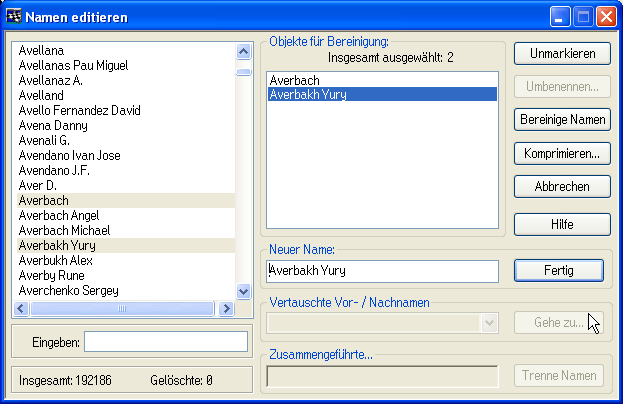Confirm with the Fertig button
The width and height of the screenshot is (623, 404).
click(559, 270)
